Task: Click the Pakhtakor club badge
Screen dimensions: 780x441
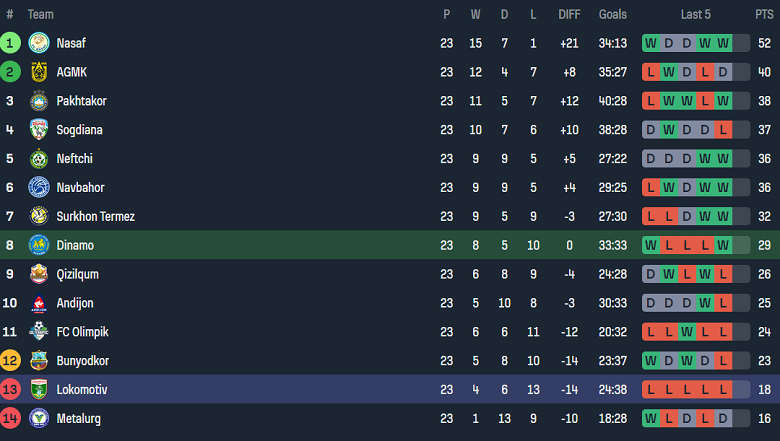Action: tap(39, 101)
